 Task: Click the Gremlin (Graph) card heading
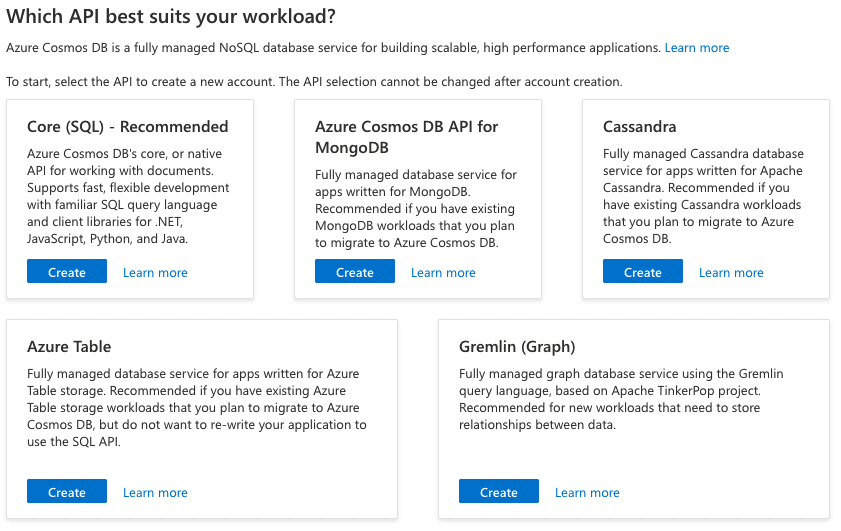(x=517, y=347)
